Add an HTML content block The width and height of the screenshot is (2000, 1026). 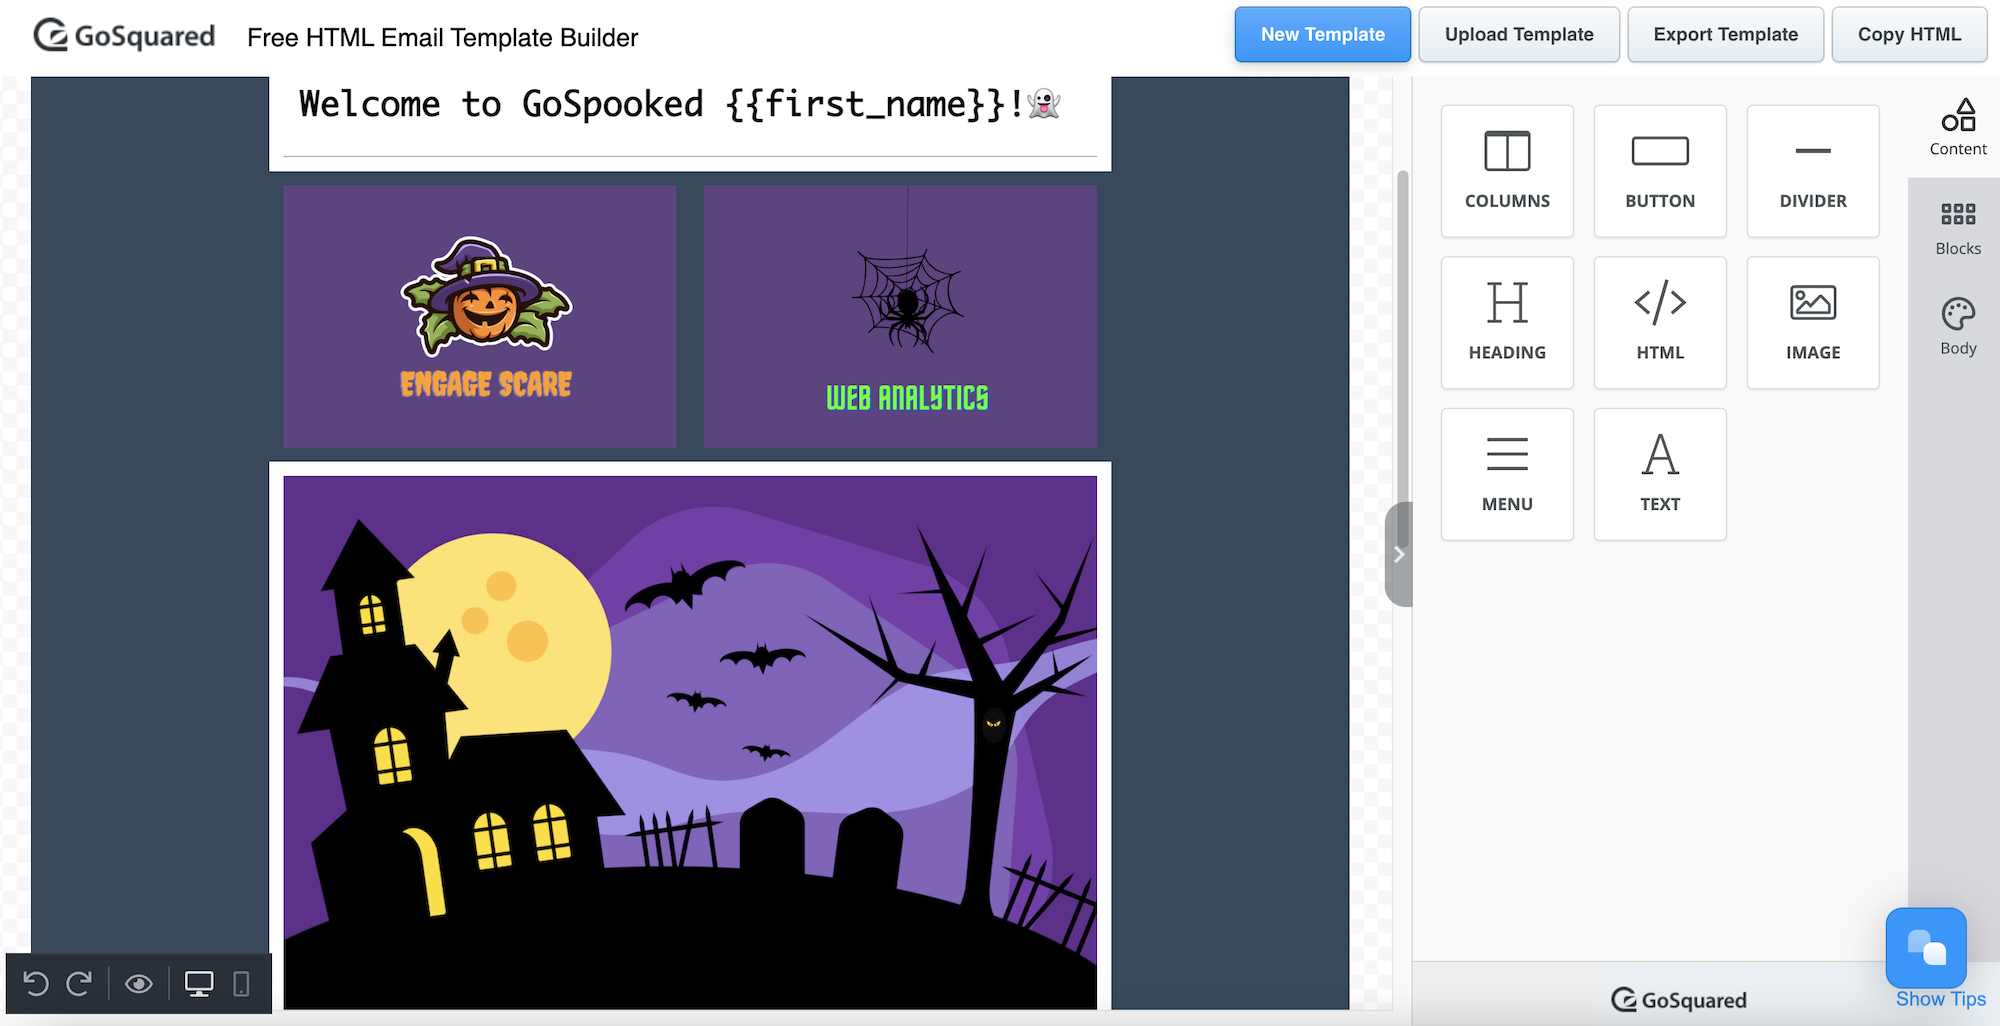click(x=1660, y=323)
